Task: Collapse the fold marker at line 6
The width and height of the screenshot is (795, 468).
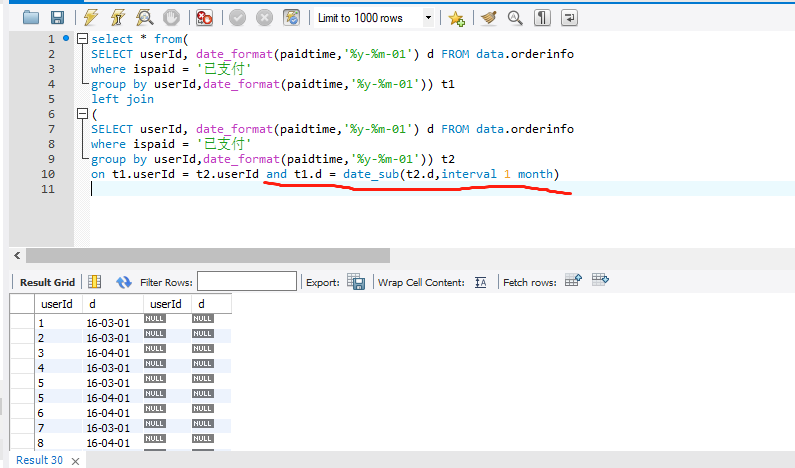Action: tap(82, 114)
